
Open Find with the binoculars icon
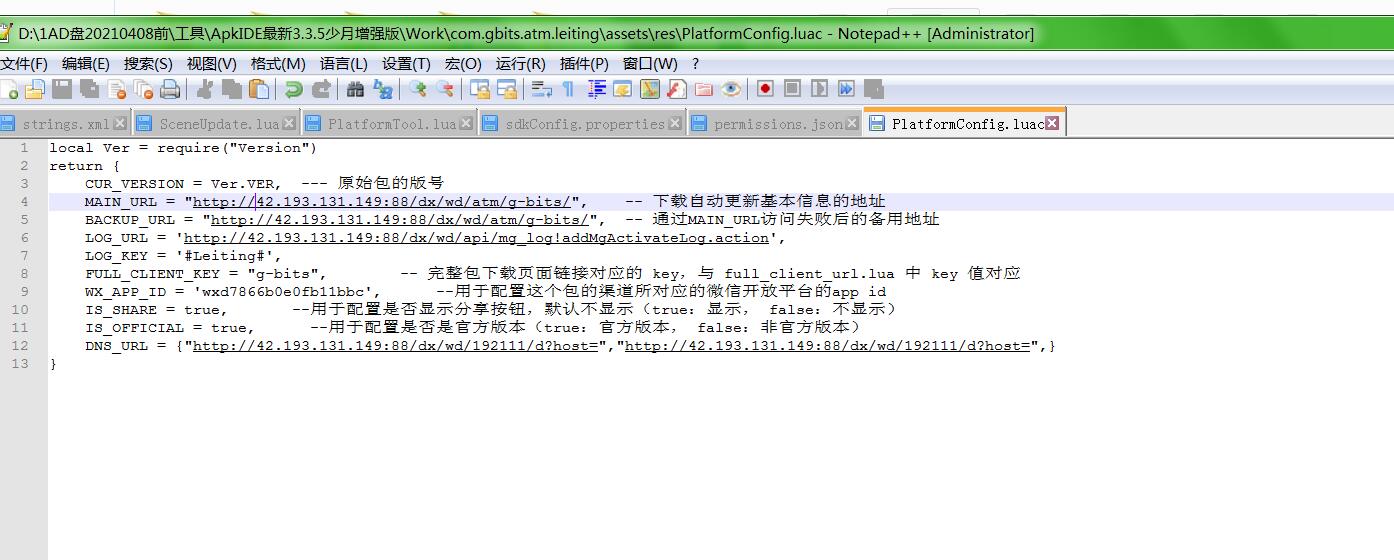(x=355, y=89)
